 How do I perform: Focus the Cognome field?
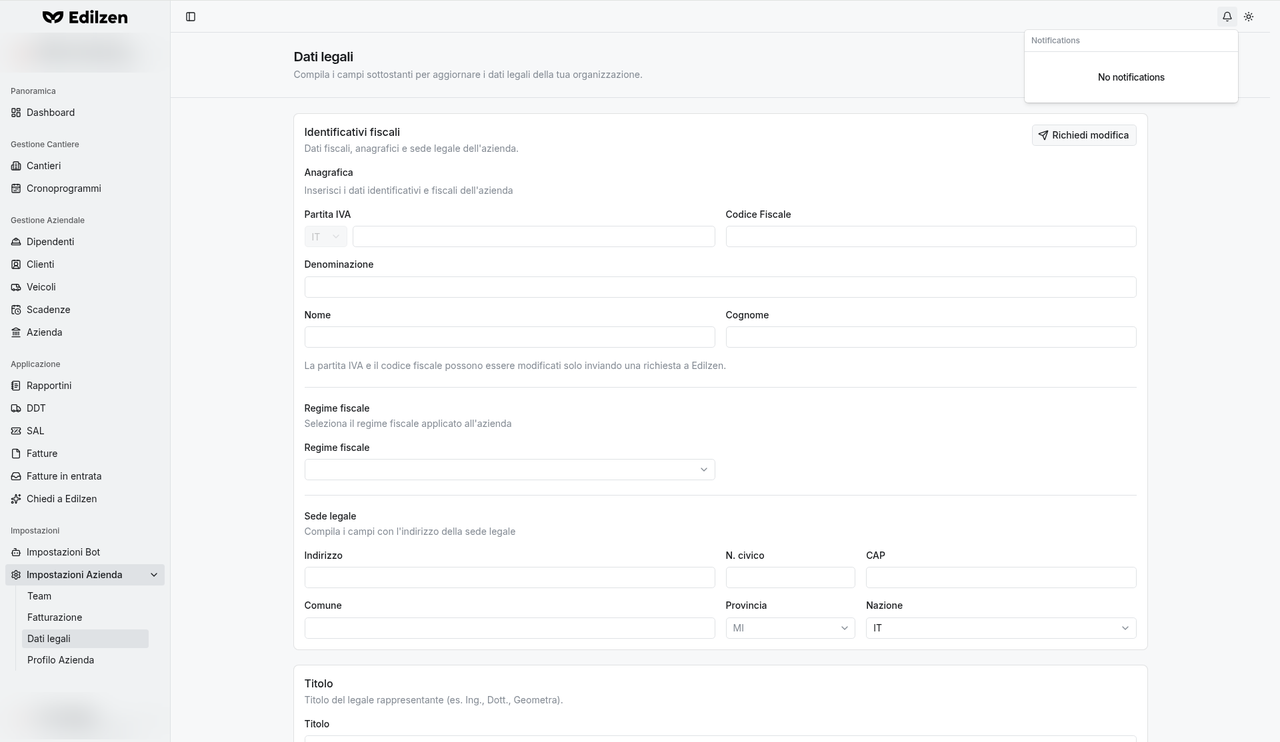point(931,337)
